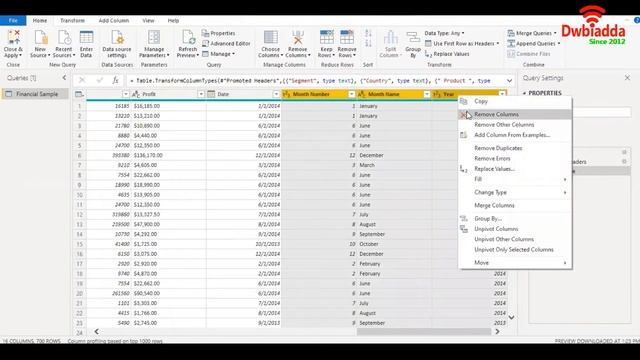This screenshot has height=360, width=640.
Task: Switch to the View tab
Action: pyautogui.click(x=148, y=20)
